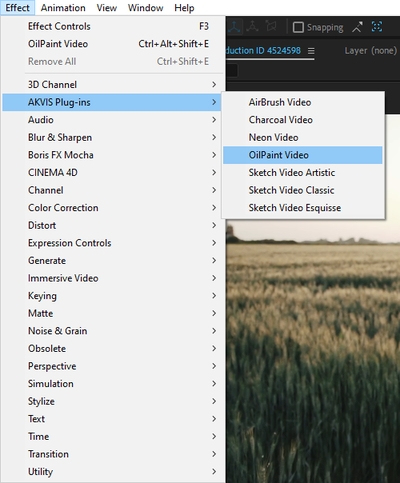Enable the Snapping checkbox
The height and width of the screenshot is (483, 400).
coord(298,27)
